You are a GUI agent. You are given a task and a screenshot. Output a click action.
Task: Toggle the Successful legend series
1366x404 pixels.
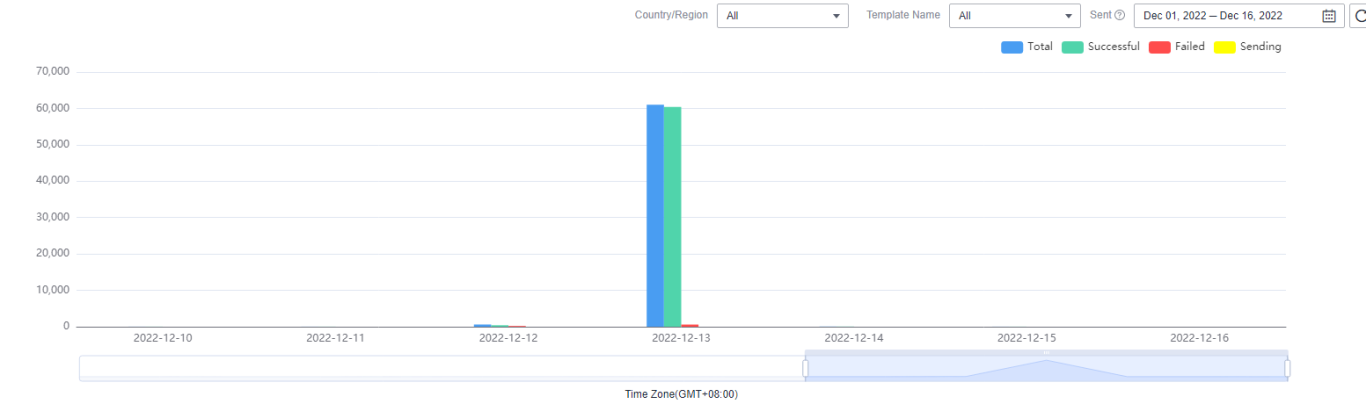pos(1100,47)
